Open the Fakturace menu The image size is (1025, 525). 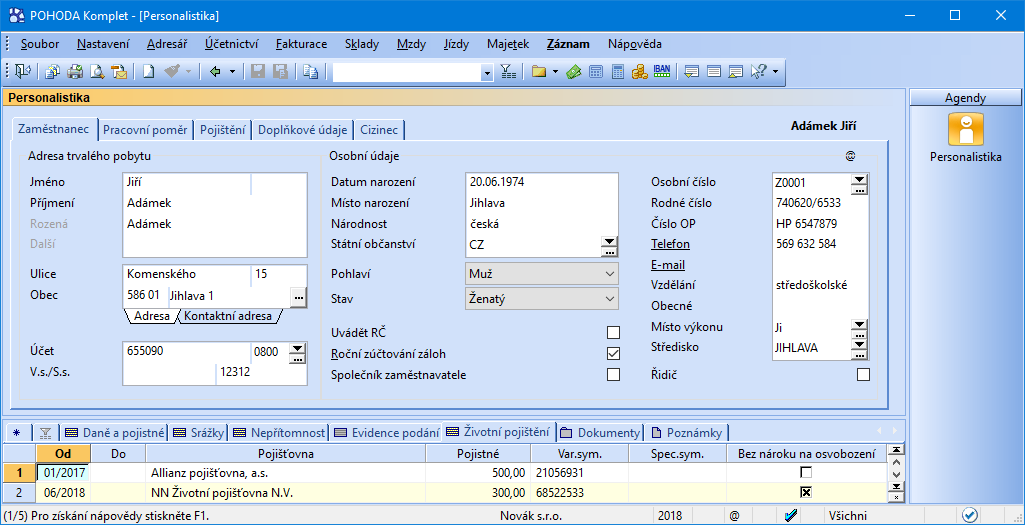click(x=301, y=44)
